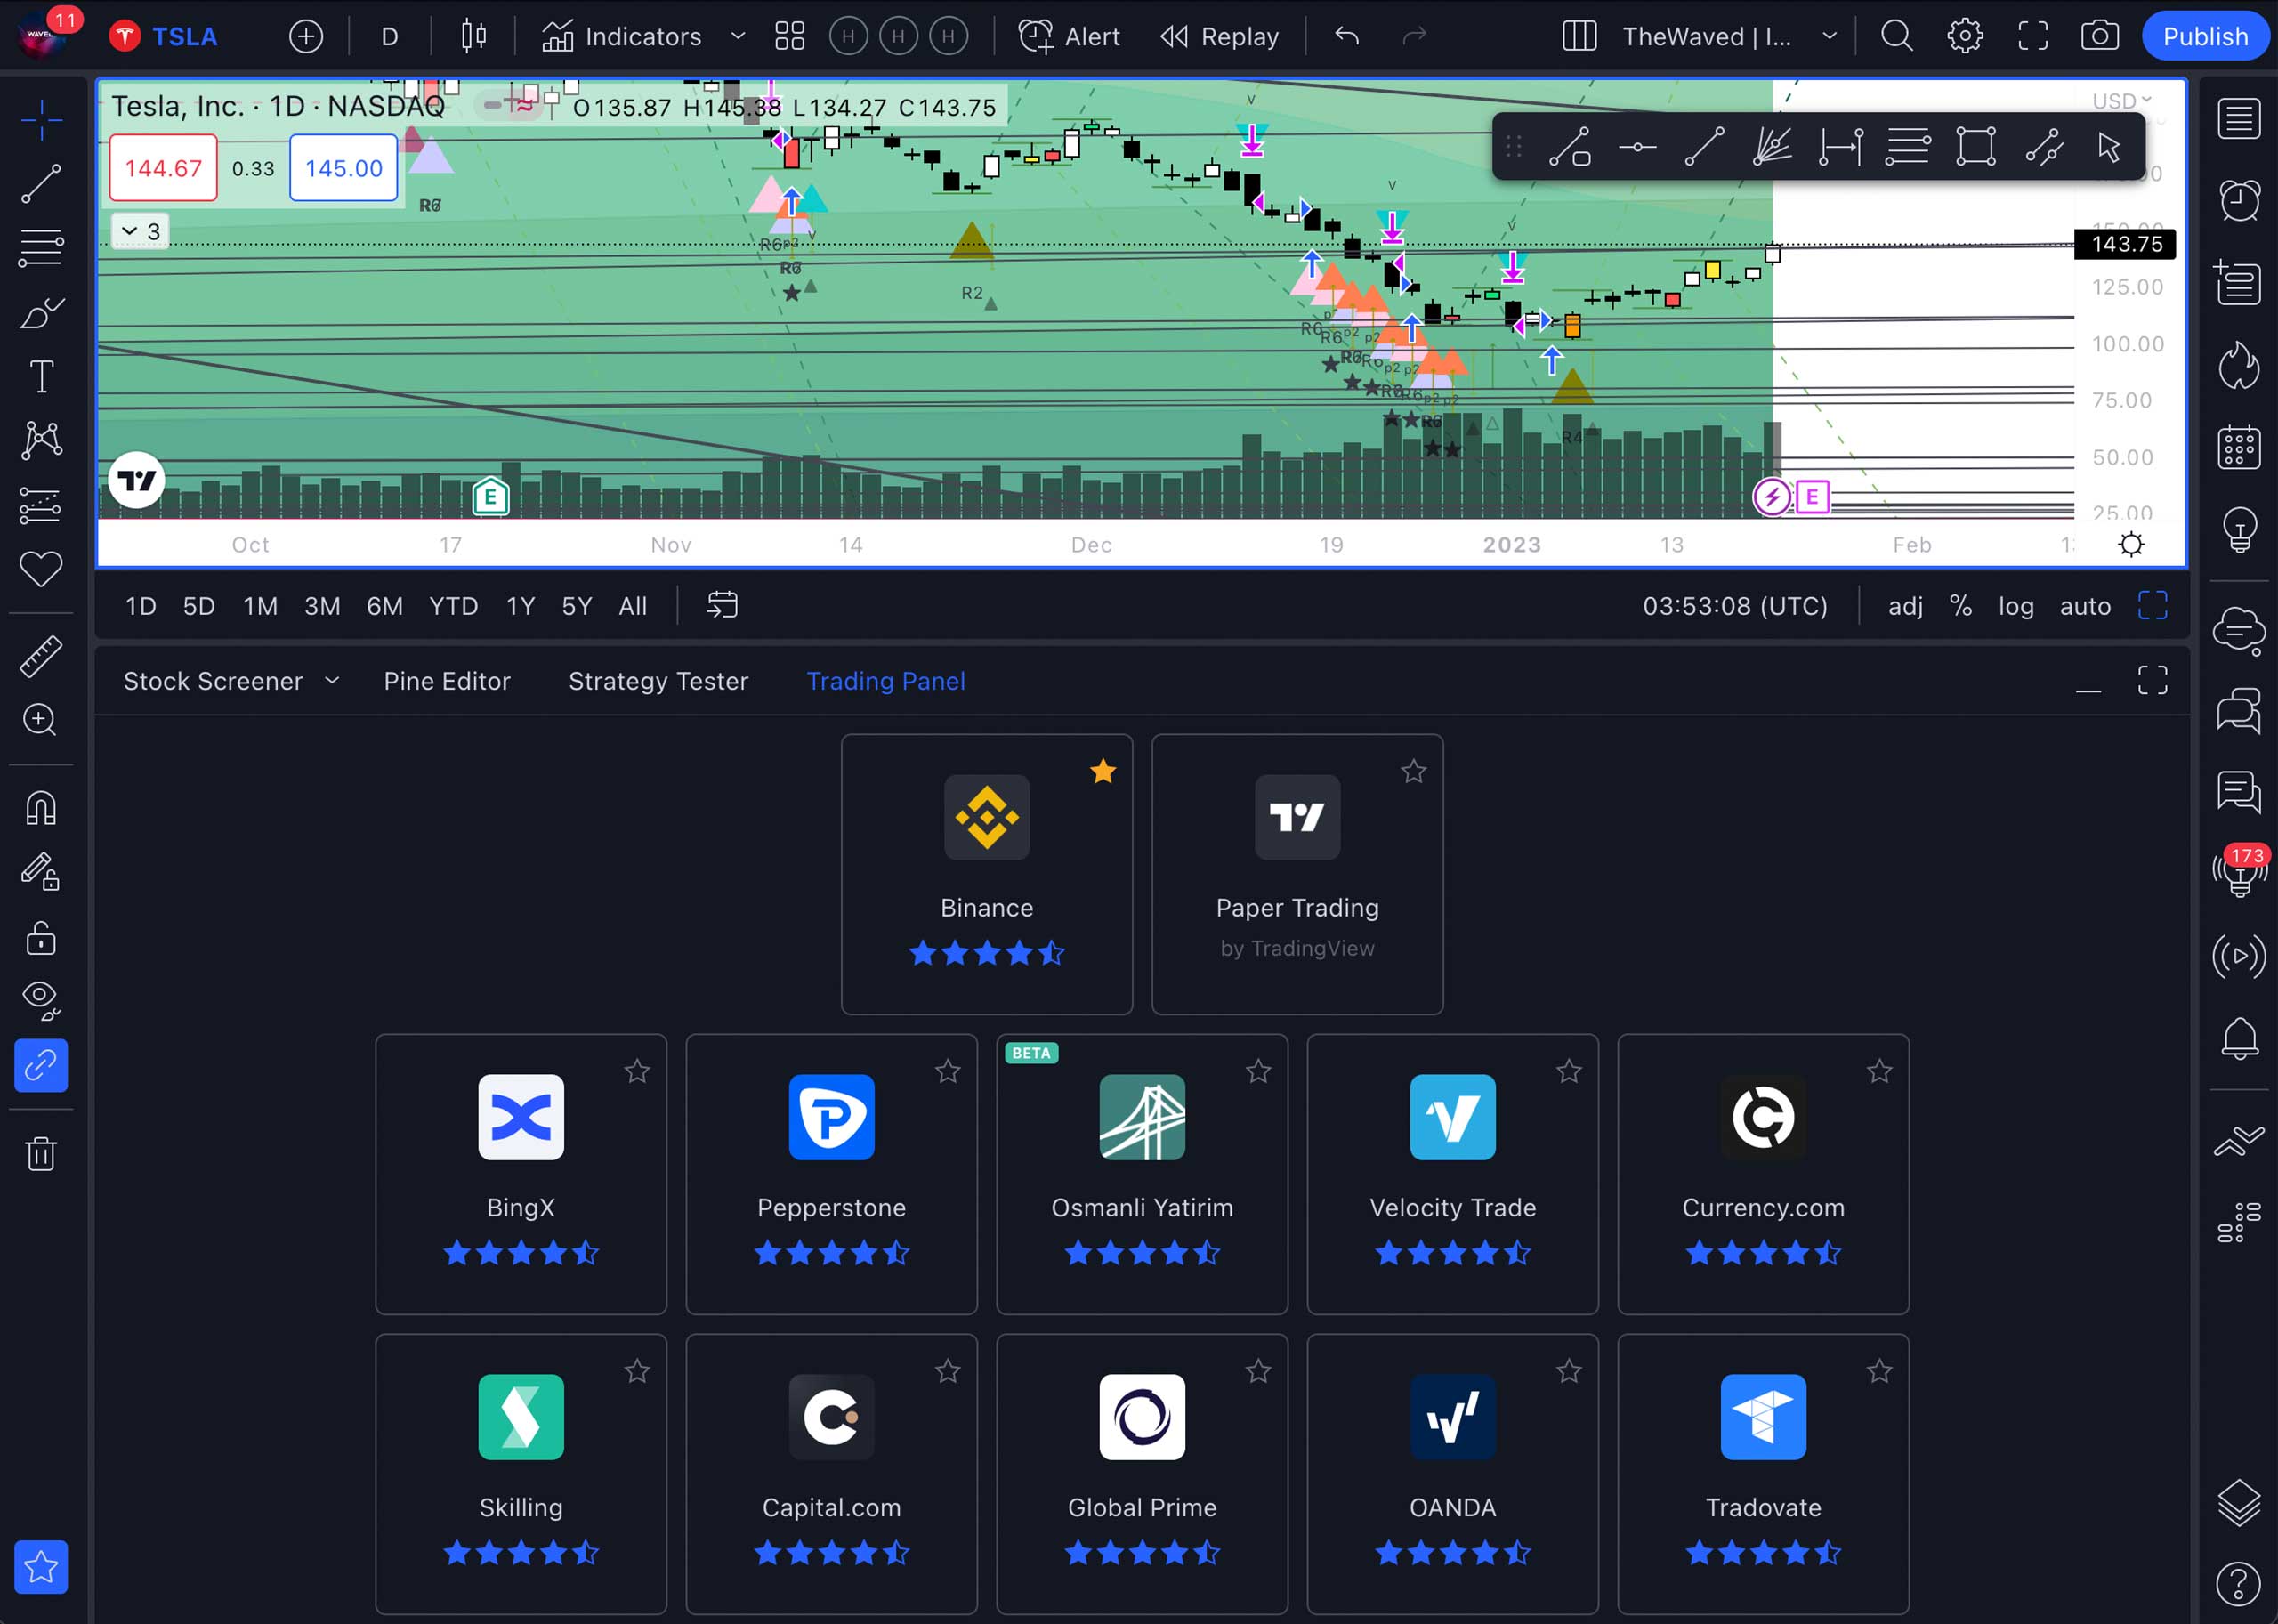The width and height of the screenshot is (2278, 1624).
Task: Switch to the Strategy Tester tab
Action: click(x=658, y=681)
